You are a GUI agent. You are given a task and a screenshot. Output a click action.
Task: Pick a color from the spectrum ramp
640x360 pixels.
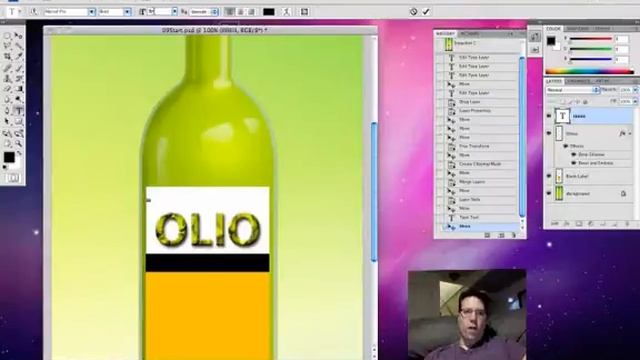[590, 71]
